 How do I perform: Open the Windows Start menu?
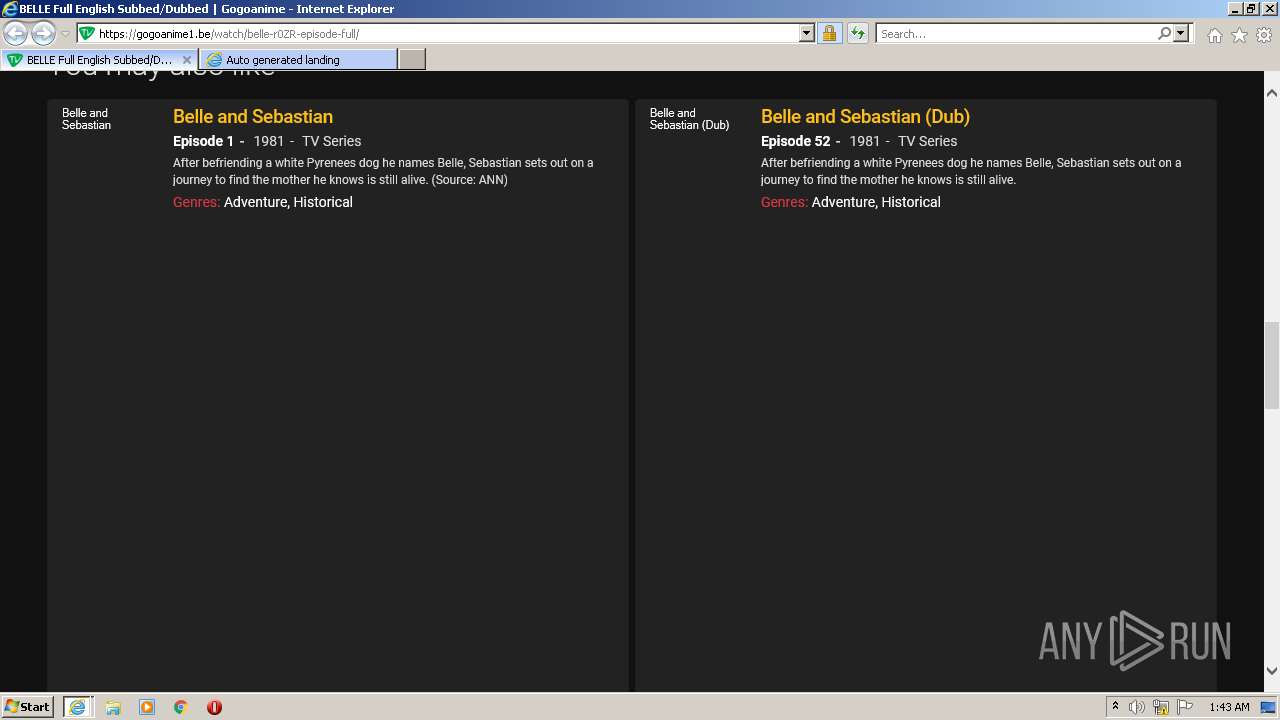(28, 706)
